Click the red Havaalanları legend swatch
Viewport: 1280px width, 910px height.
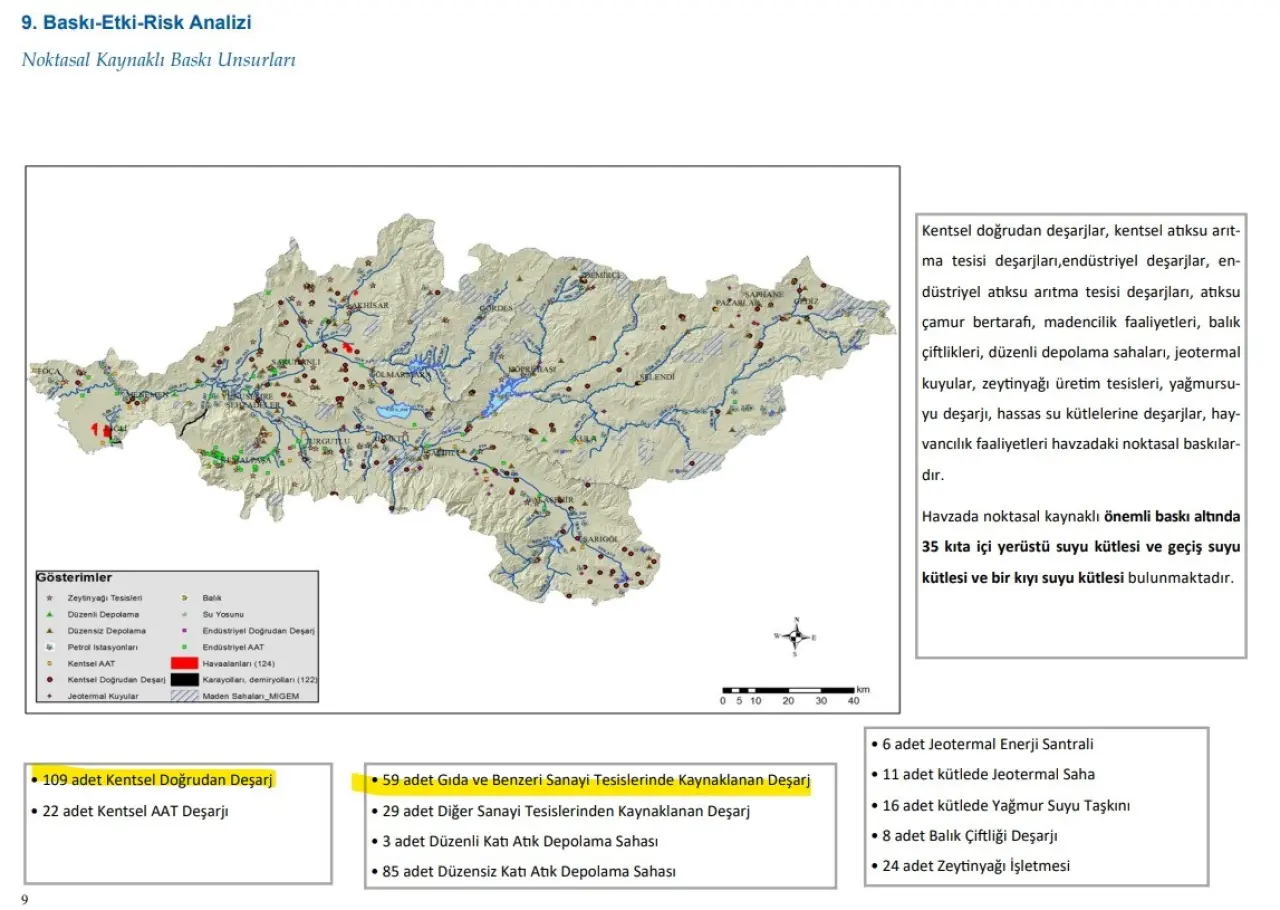tap(184, 663)
